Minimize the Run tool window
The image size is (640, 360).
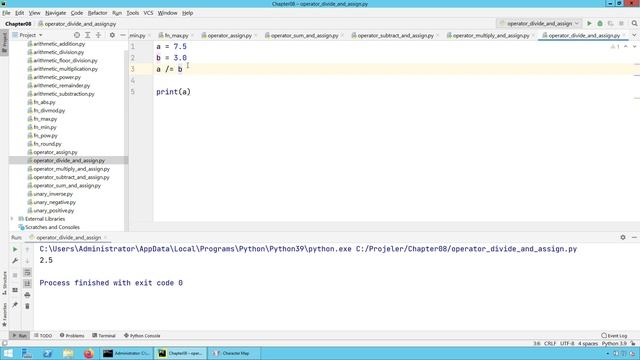(634, 237)
